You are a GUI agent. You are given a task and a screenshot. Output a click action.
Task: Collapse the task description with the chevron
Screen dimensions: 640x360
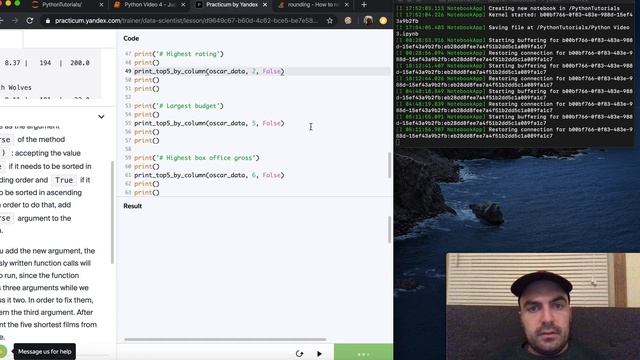point(101,117)
